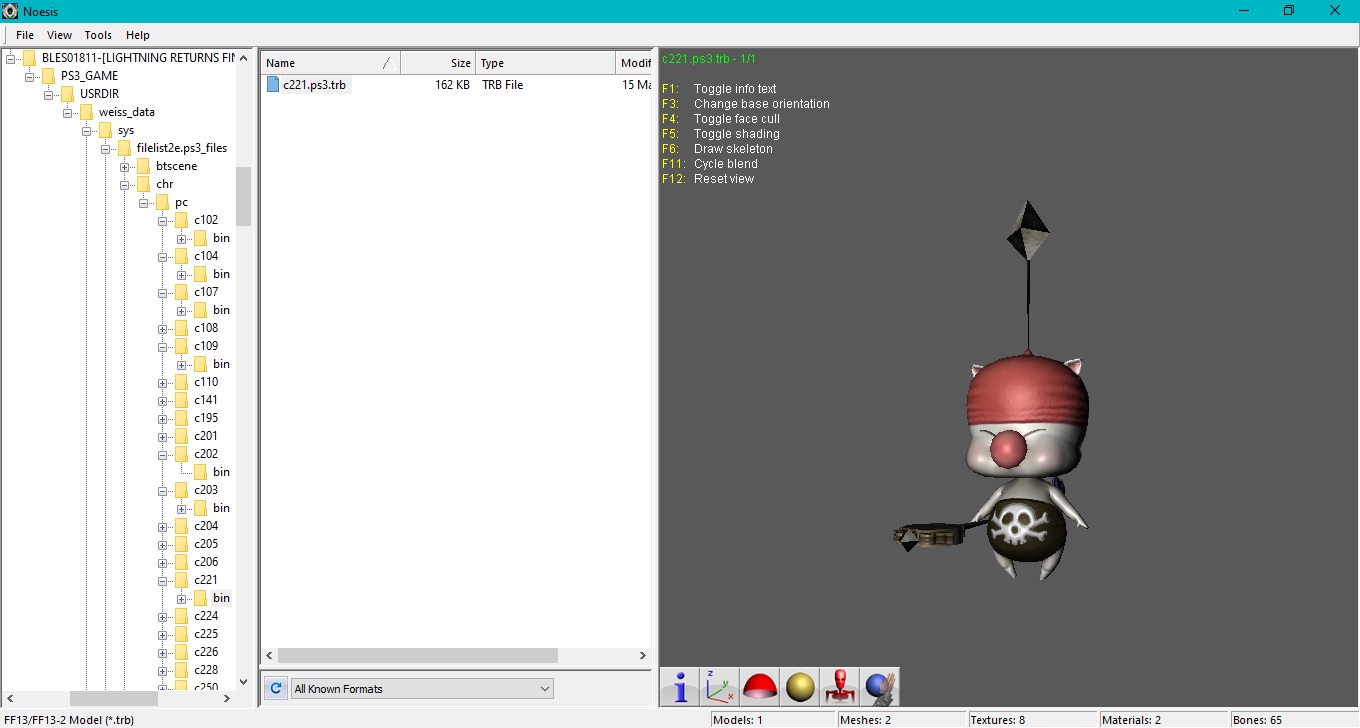The height and width of the screenshot is (728, 1360).
Task: Open the Help menu
Action: click(137, 35)
